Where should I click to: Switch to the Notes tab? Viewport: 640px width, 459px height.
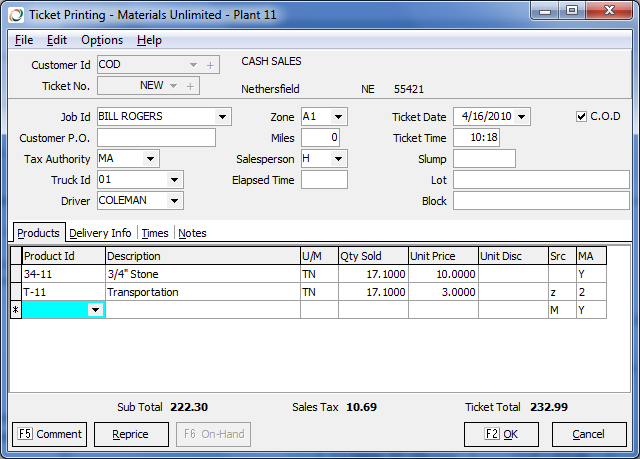click(192, 233)
